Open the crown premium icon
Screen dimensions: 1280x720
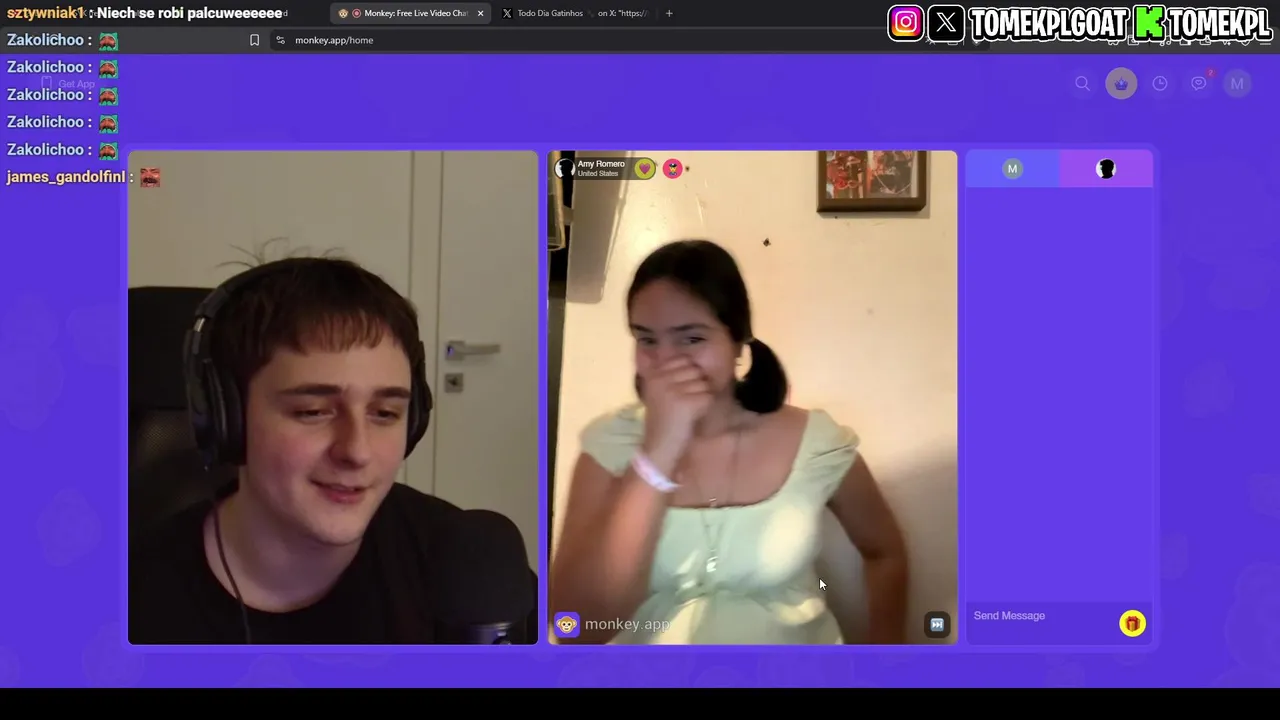point(1121,84)
